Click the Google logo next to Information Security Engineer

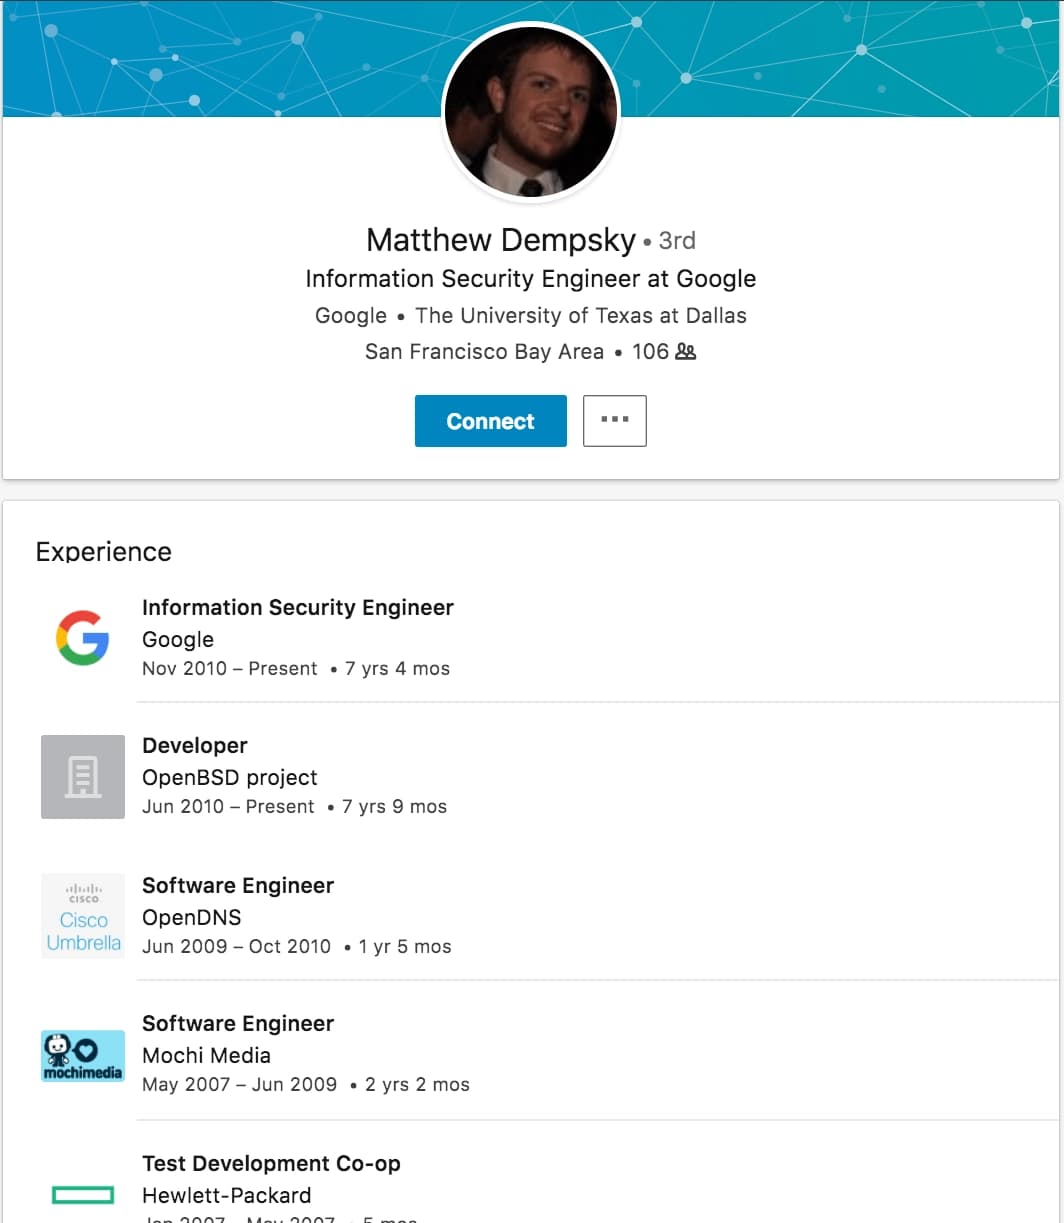tap(82, 638)
